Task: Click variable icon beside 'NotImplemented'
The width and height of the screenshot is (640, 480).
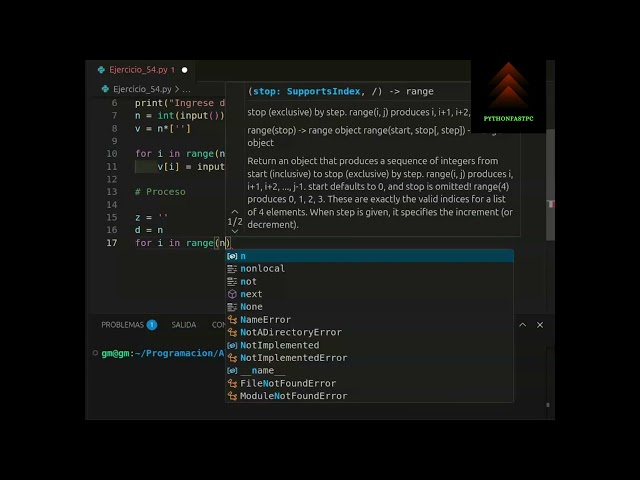Action: tap(232, 345)
